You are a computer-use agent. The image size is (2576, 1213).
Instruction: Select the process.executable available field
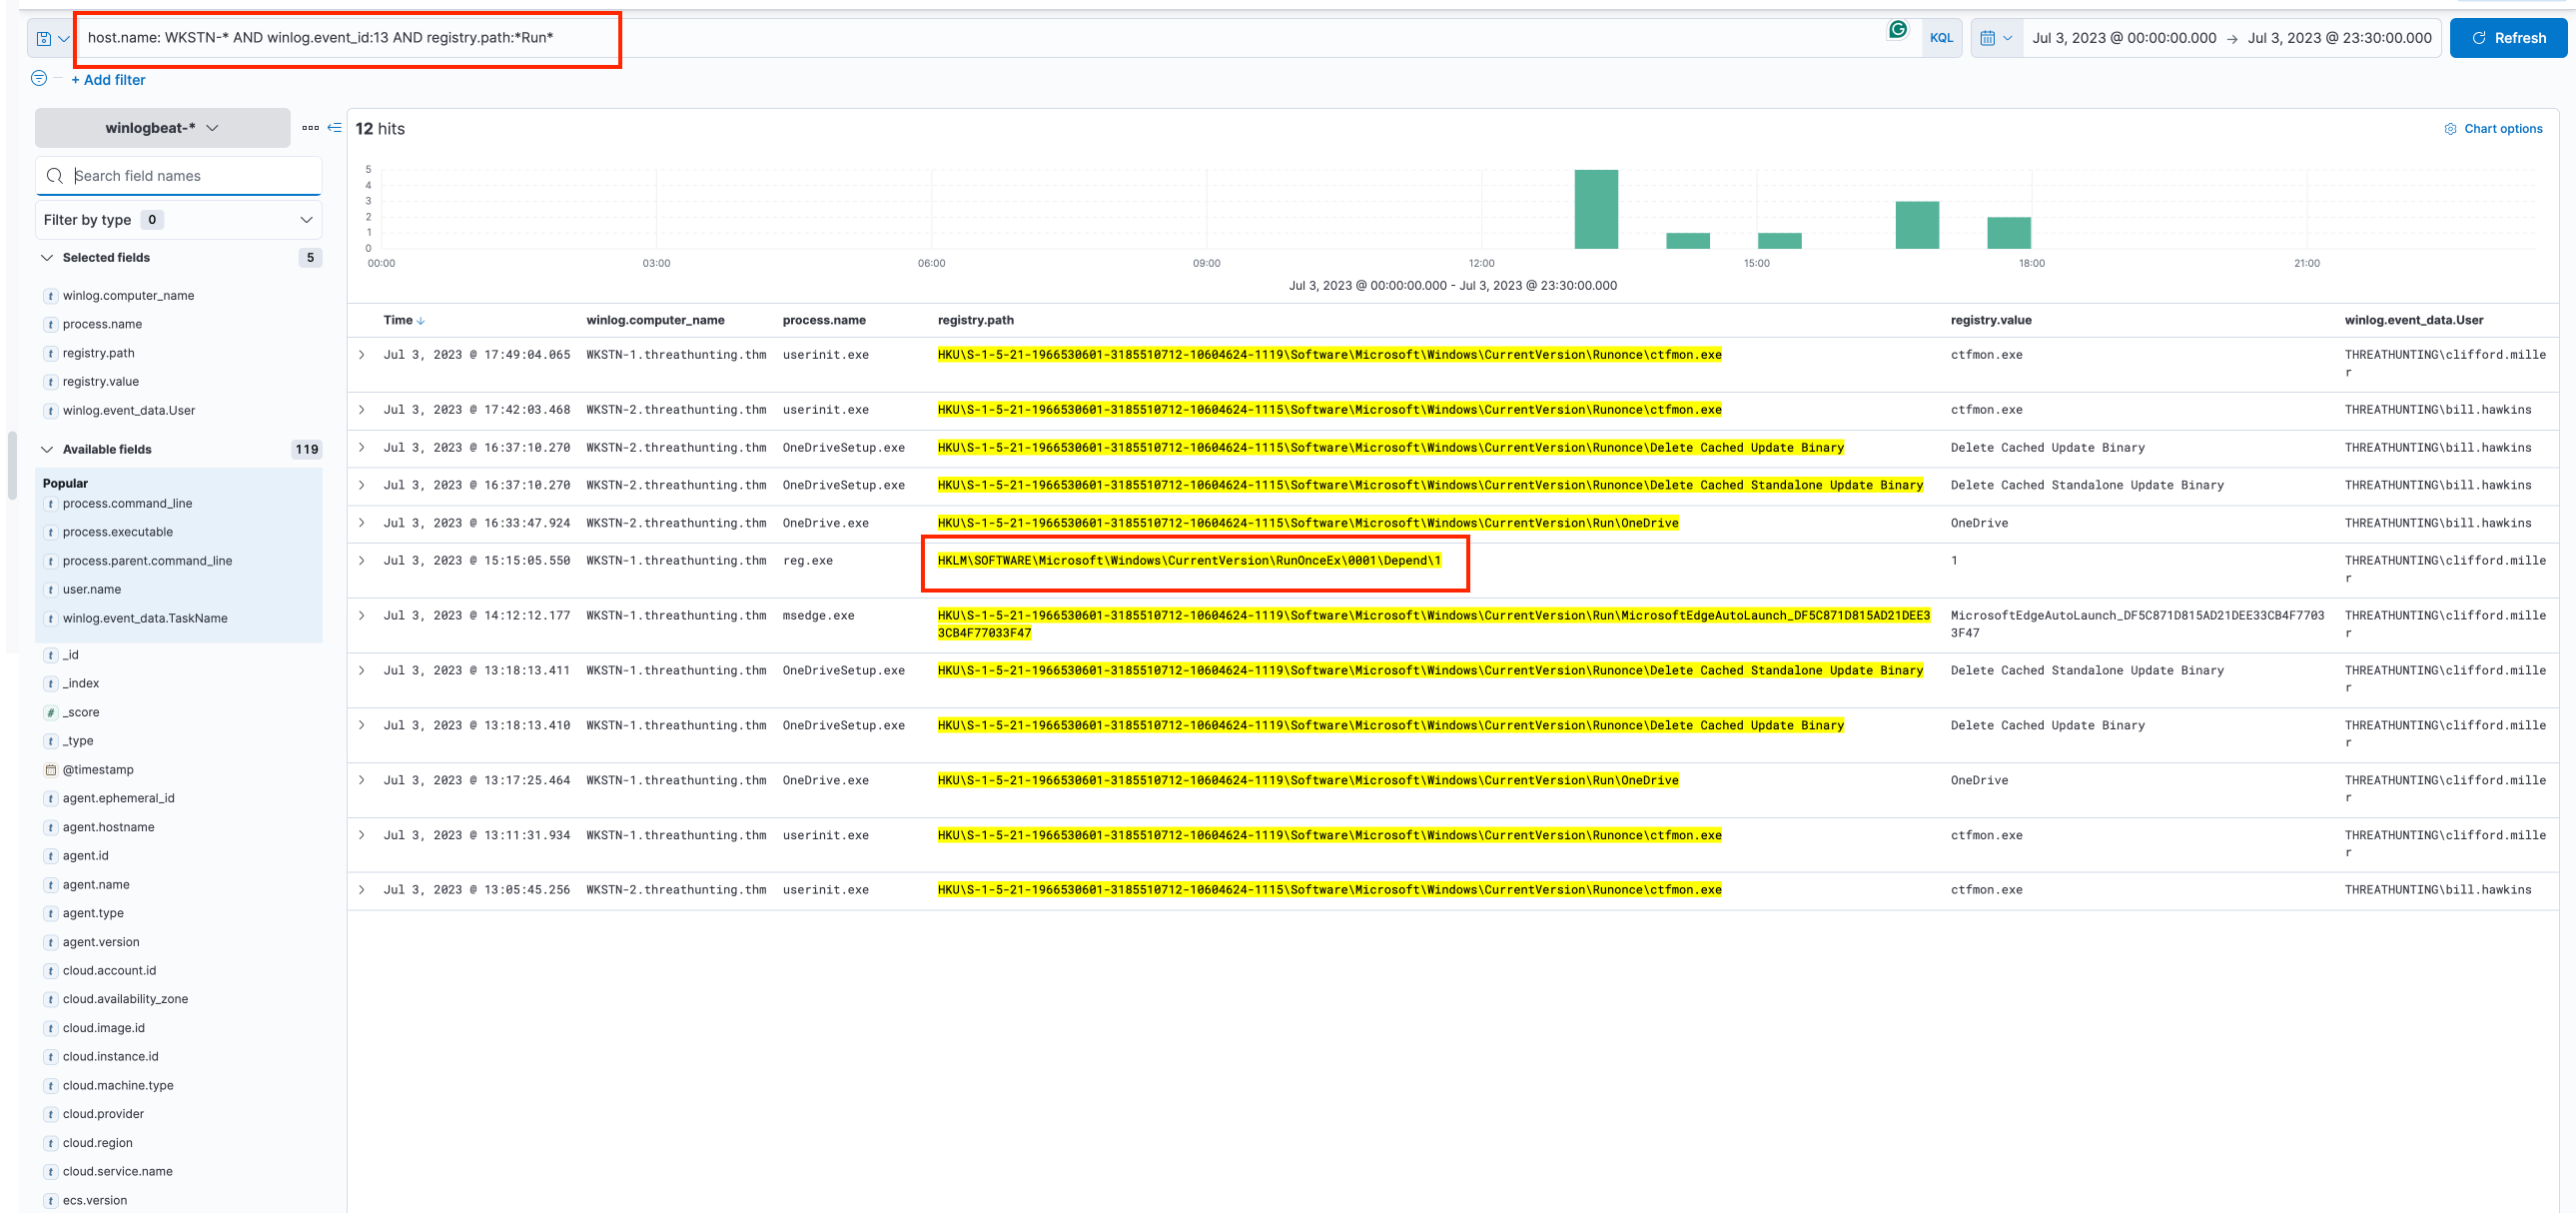click(118, 533)
